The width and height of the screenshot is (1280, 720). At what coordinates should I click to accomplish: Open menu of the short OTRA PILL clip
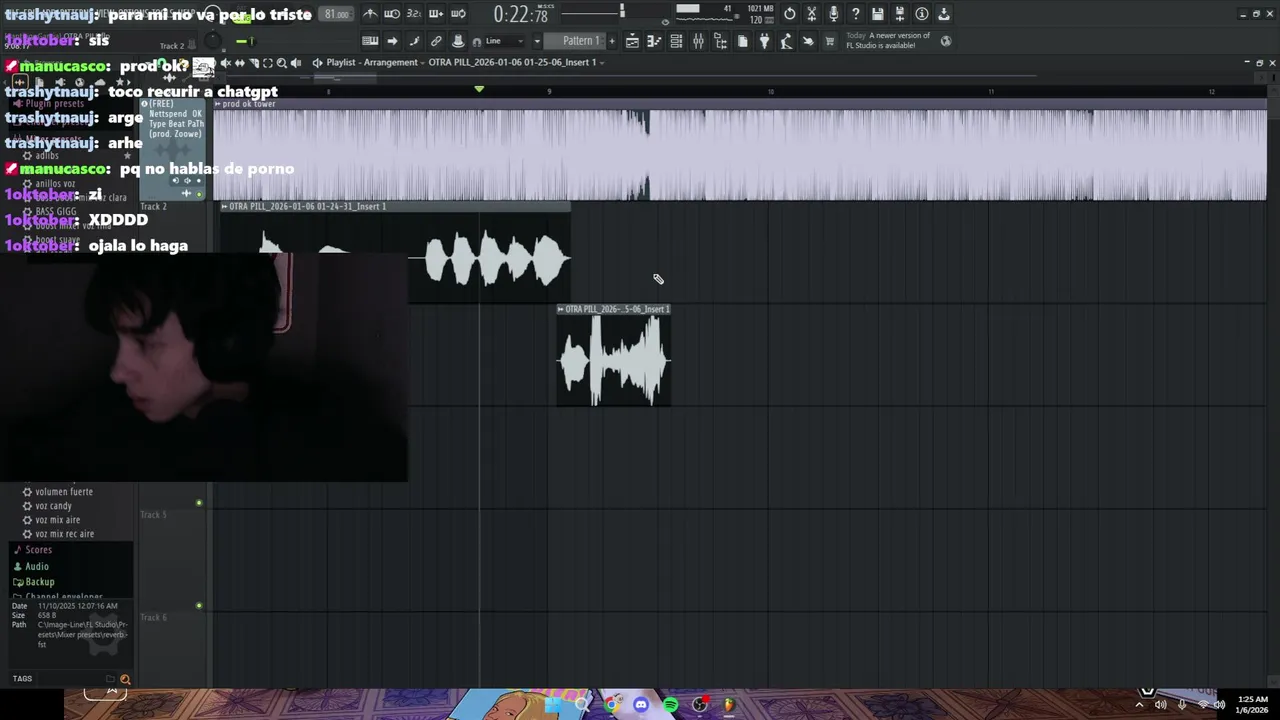pyautogui.click(x=561, y=310)
